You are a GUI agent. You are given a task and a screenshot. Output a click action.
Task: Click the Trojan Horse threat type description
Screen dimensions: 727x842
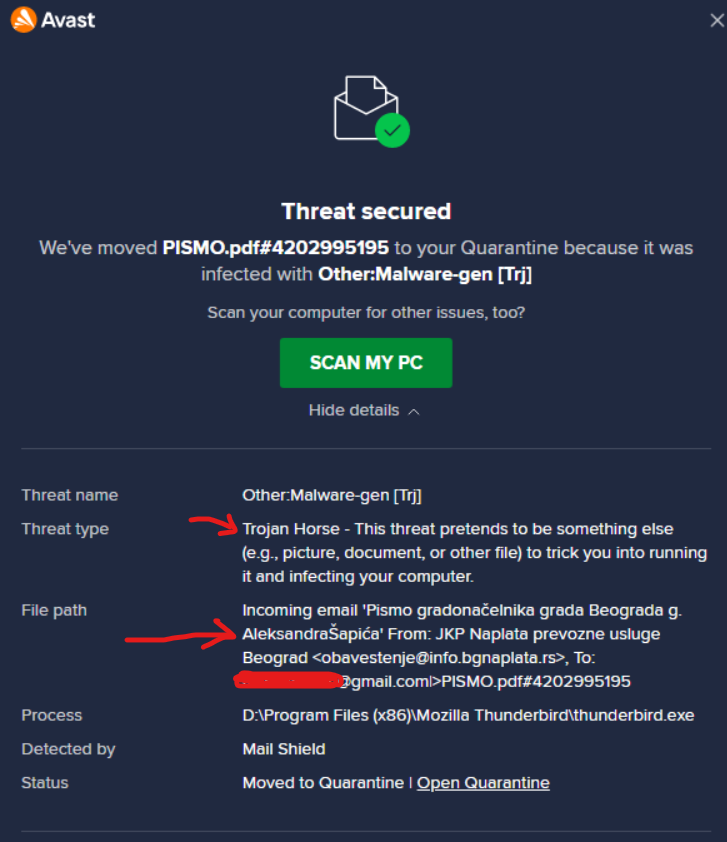pyautogui.click(x=475, y=553)
